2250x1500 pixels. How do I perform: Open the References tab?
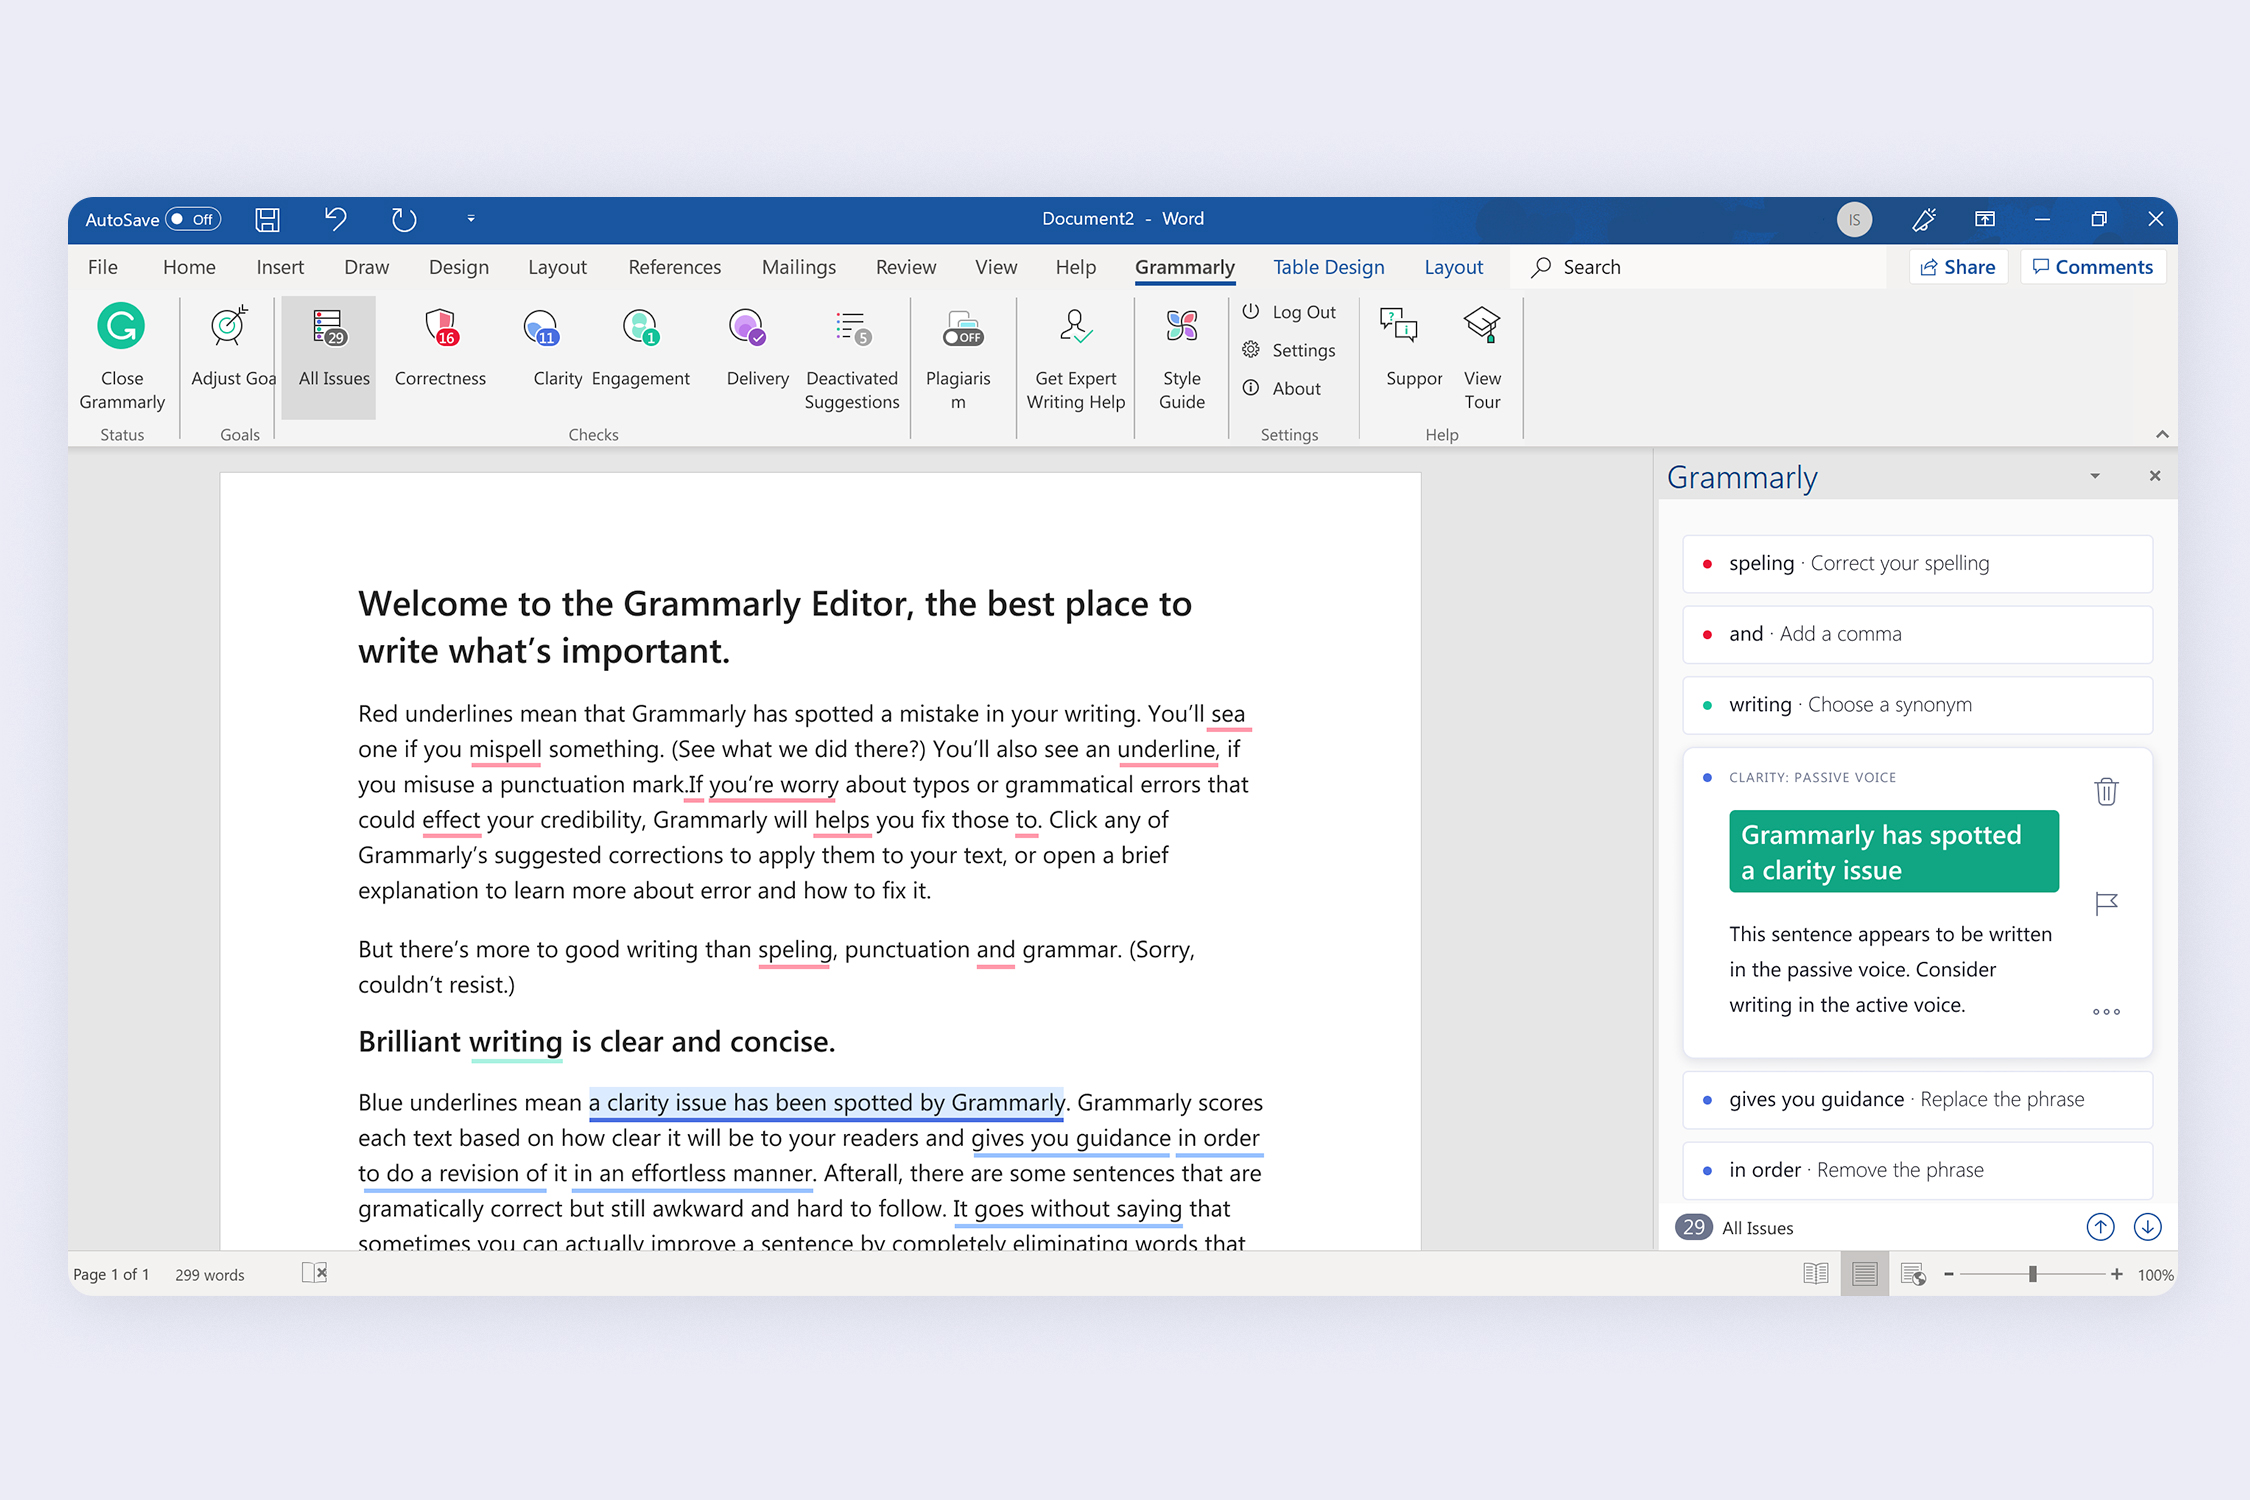pyautogui.click(x=674, y=267)
